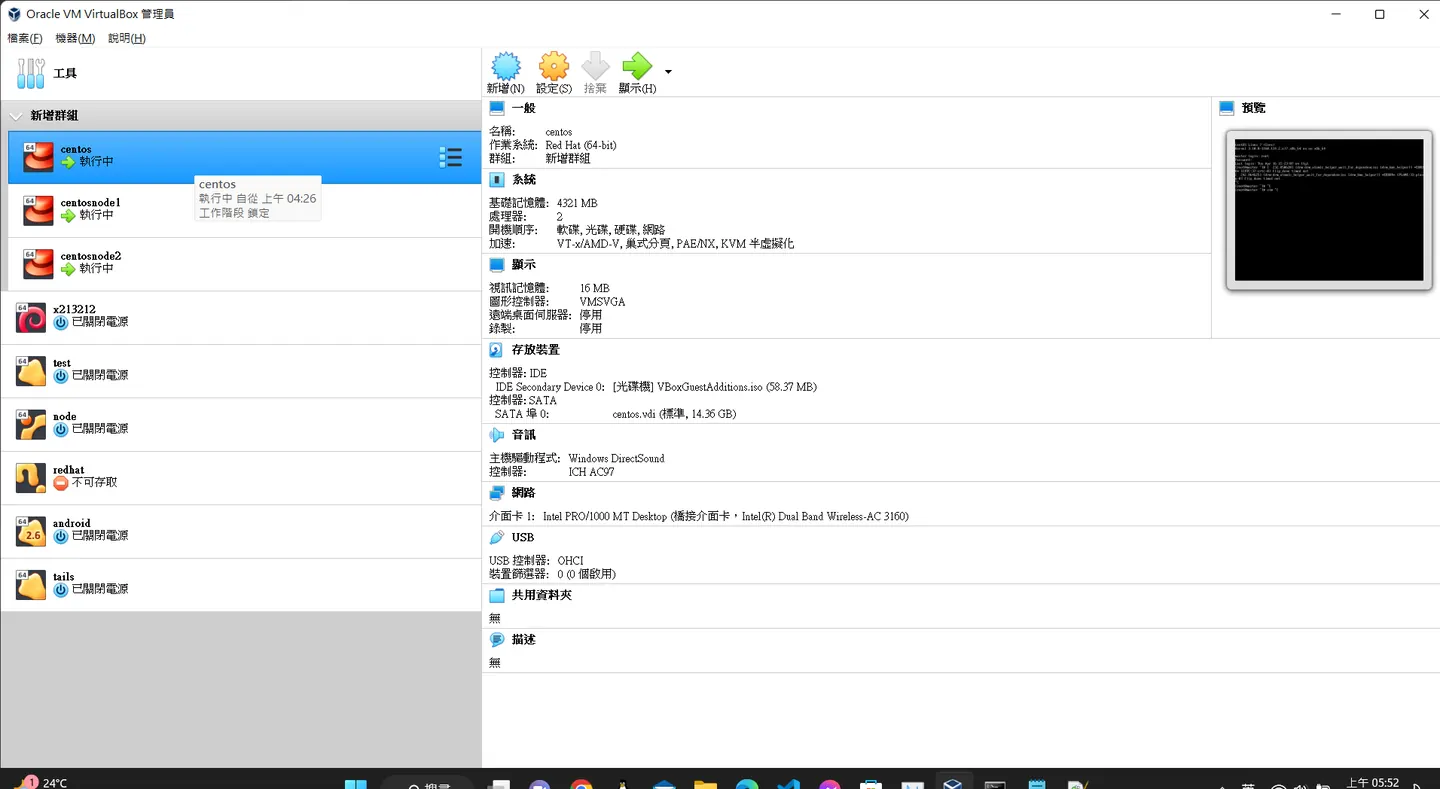Open the 說明(H) menu
The width and height of the screenshot is (1440, 789).
(127, 38)
